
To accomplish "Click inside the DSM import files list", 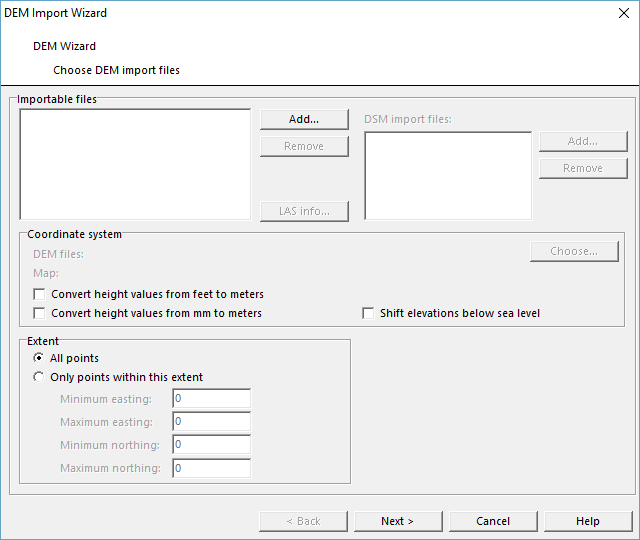I will 448,176.
